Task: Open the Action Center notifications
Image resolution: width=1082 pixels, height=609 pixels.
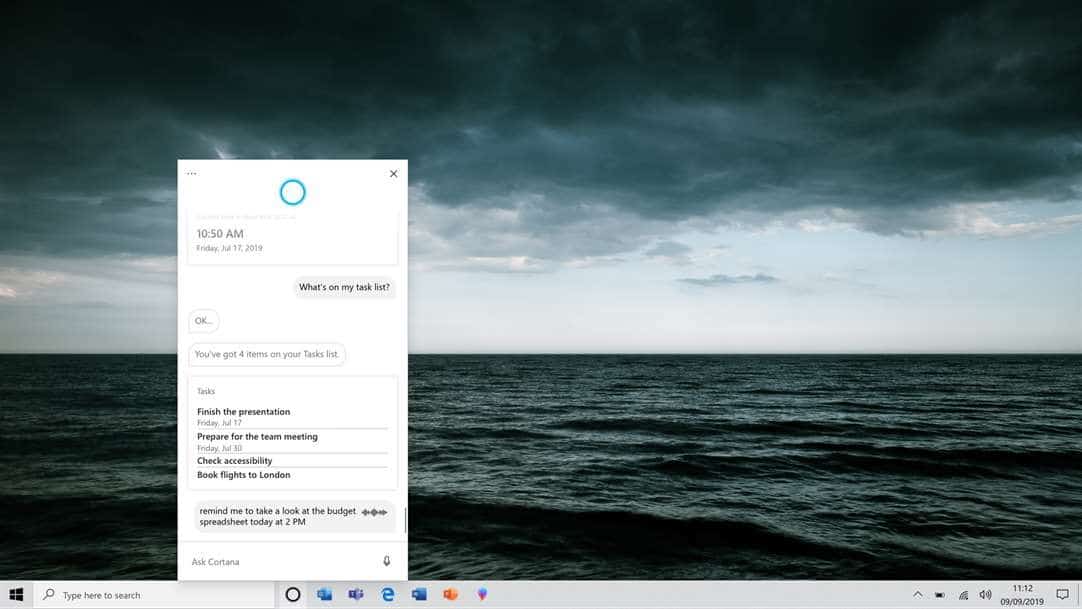Action: coord(1062,595)
